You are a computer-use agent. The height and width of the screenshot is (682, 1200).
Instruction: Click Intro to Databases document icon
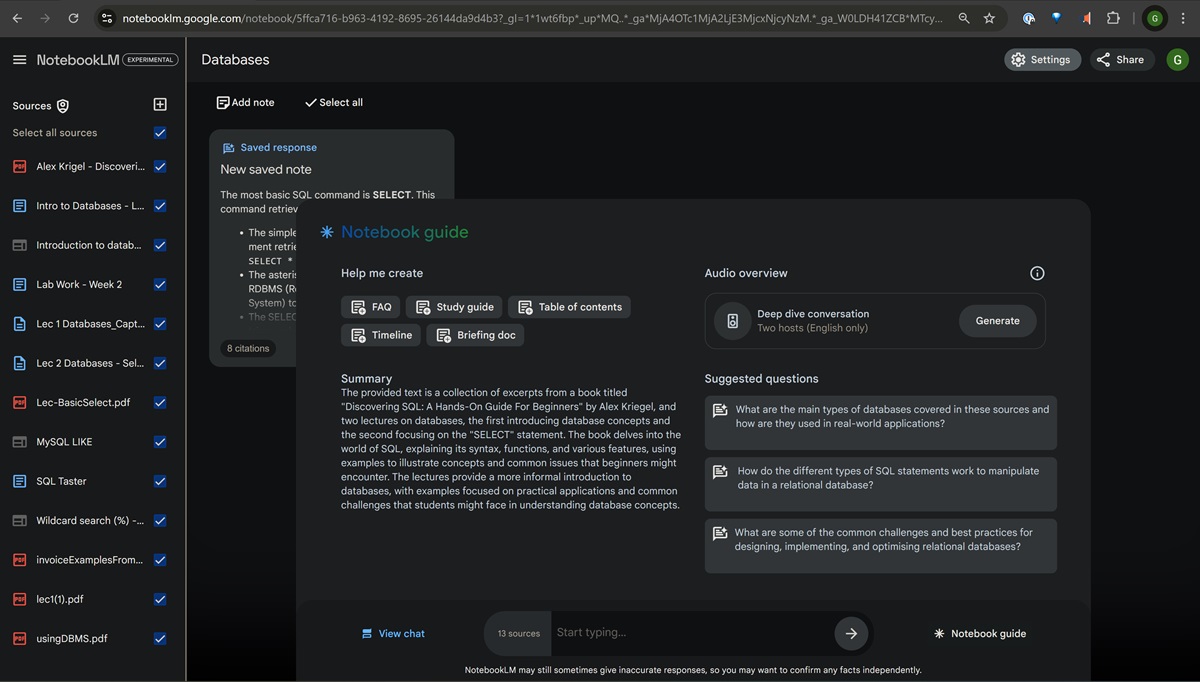19,206
